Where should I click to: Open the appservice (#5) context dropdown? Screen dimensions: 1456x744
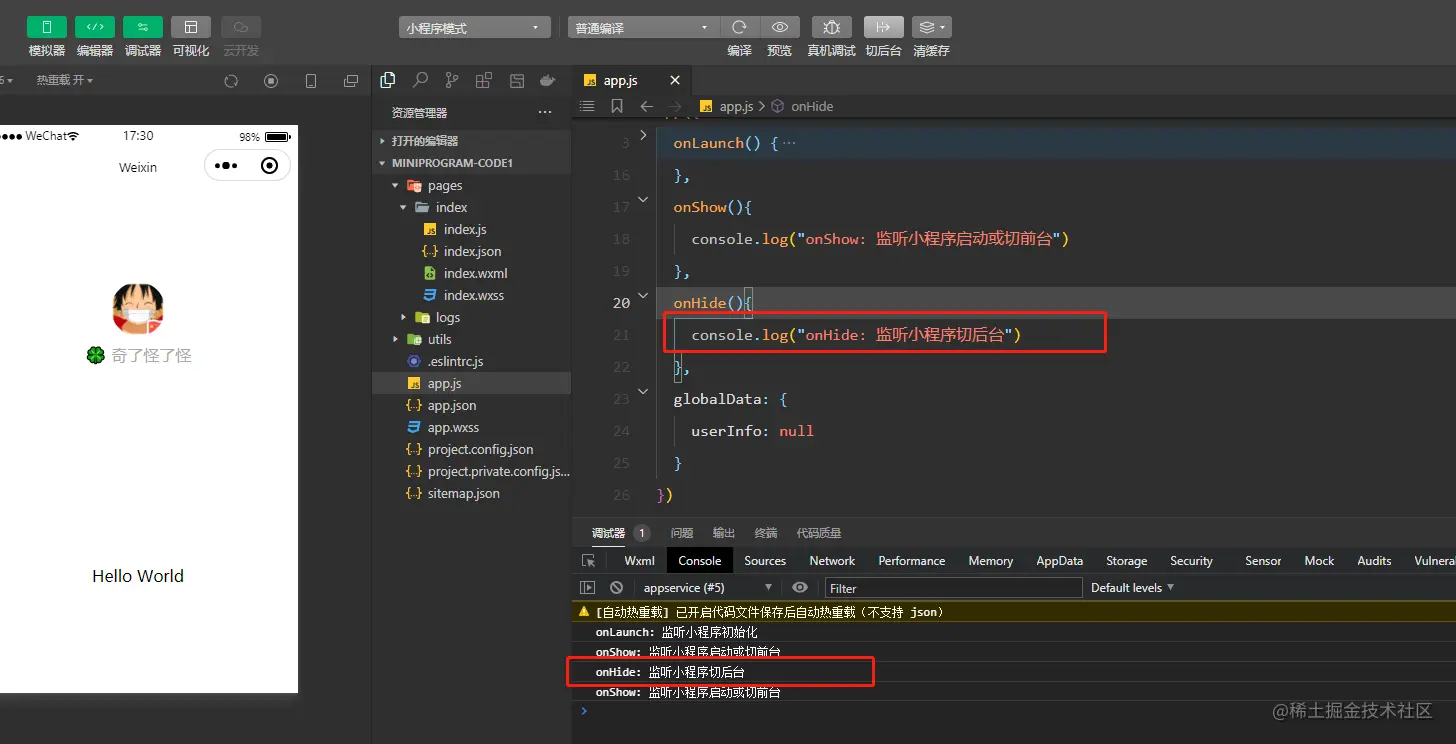[x=708, y=588]
